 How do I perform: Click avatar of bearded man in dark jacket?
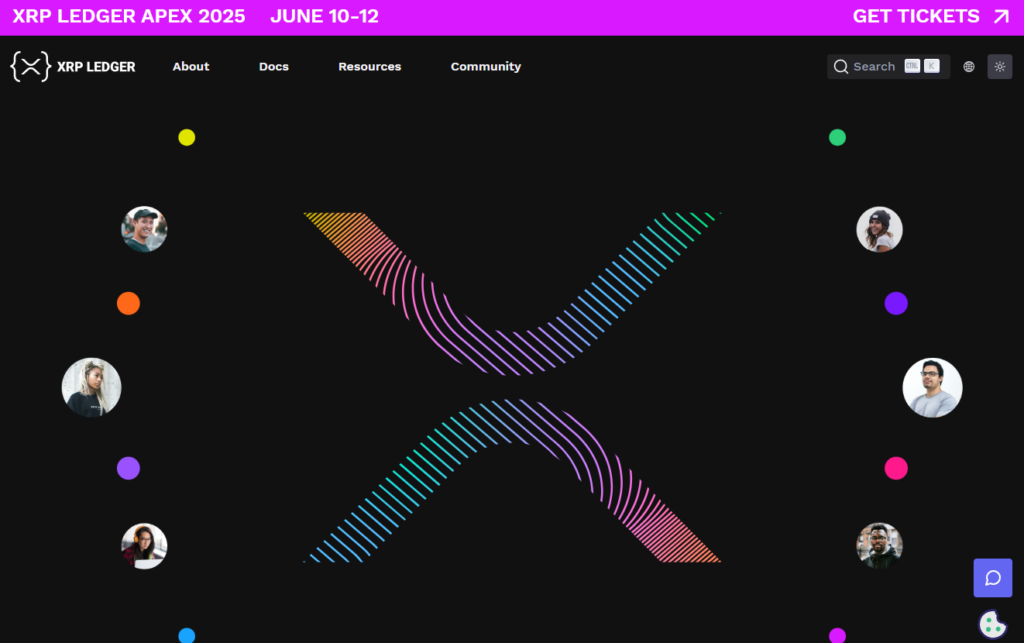879,546
